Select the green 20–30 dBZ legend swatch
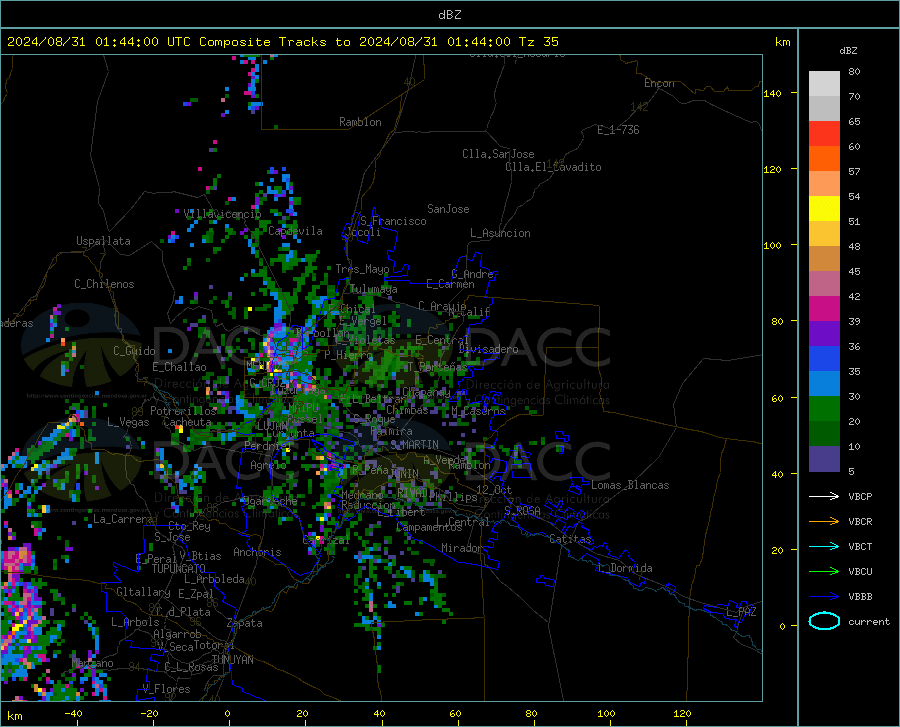Screen dimensions: 900x727 [x=824, y=409]
